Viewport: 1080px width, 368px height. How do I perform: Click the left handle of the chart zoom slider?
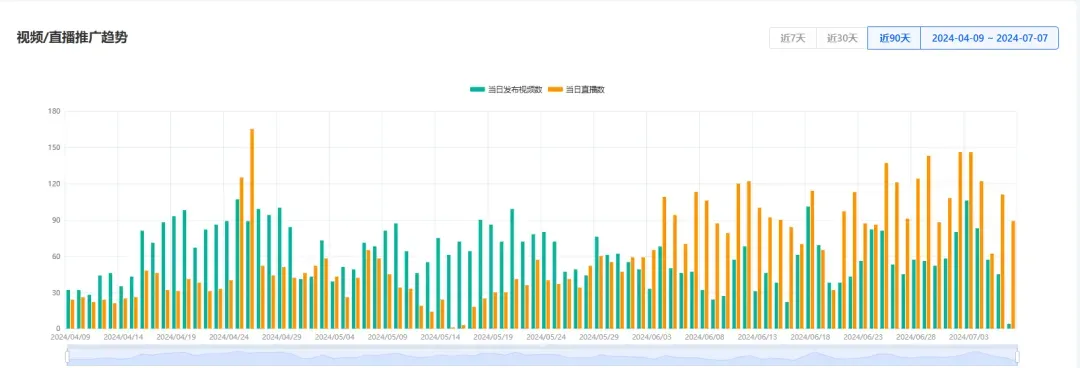click(x=68, y=356)
